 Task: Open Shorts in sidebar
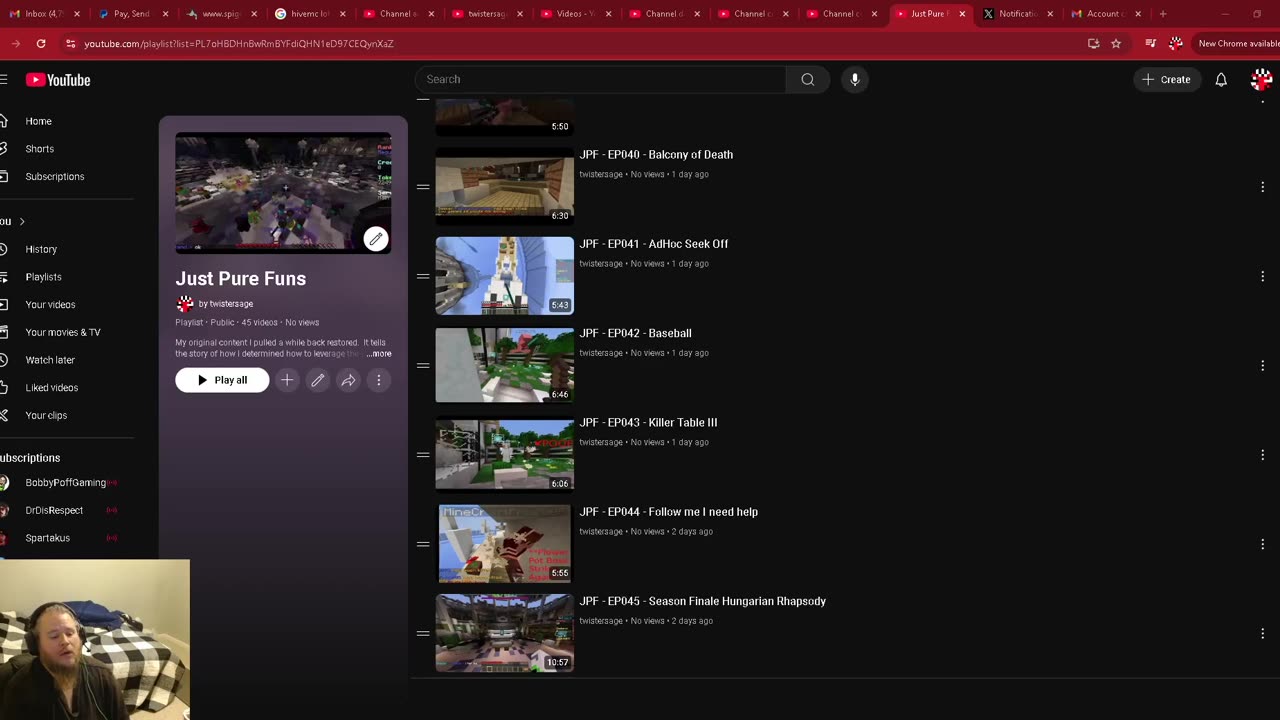click(x=39, y=149)
